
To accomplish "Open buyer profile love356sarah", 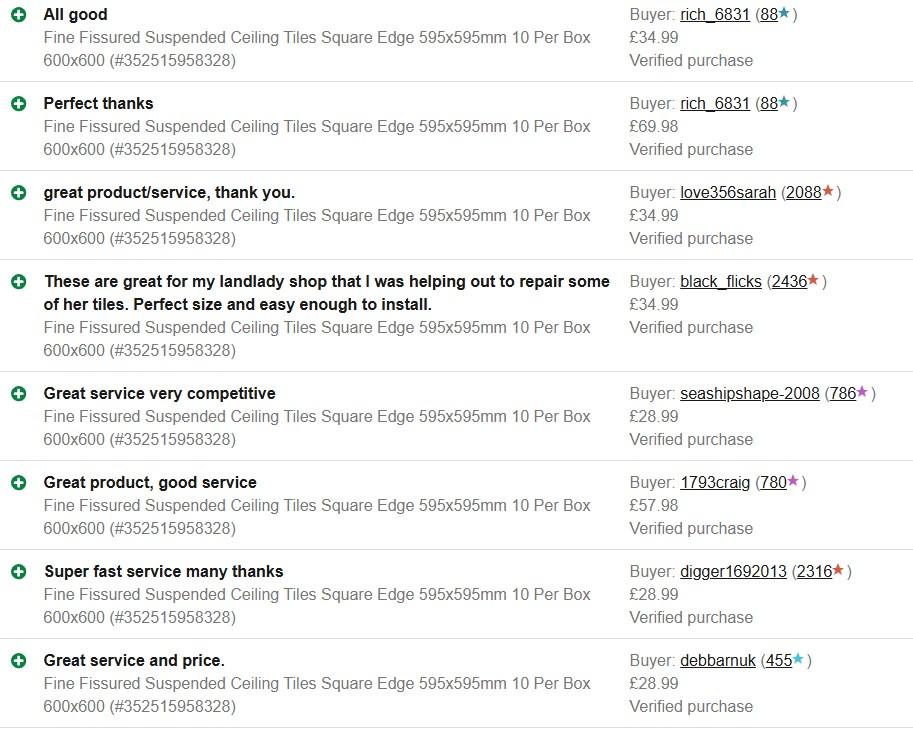I will click(x=728, y=193).
